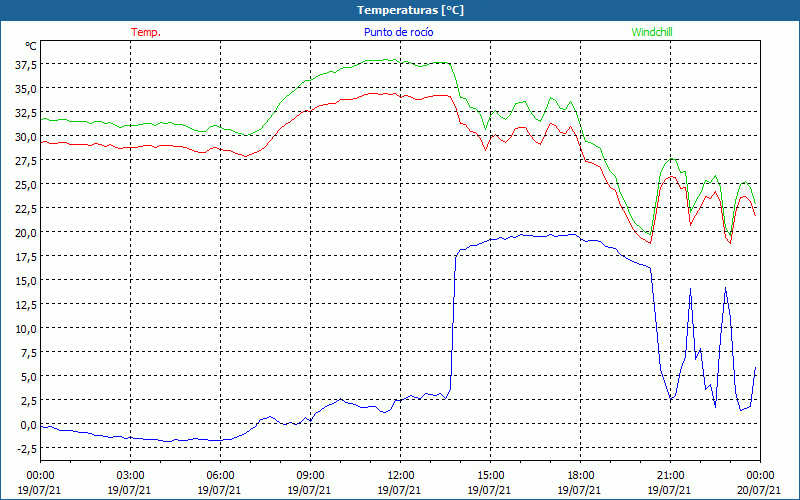The height and width of the screenshot is (500, 800).
Task: Click the 15:00 time axis label
Action: point(490,476)
